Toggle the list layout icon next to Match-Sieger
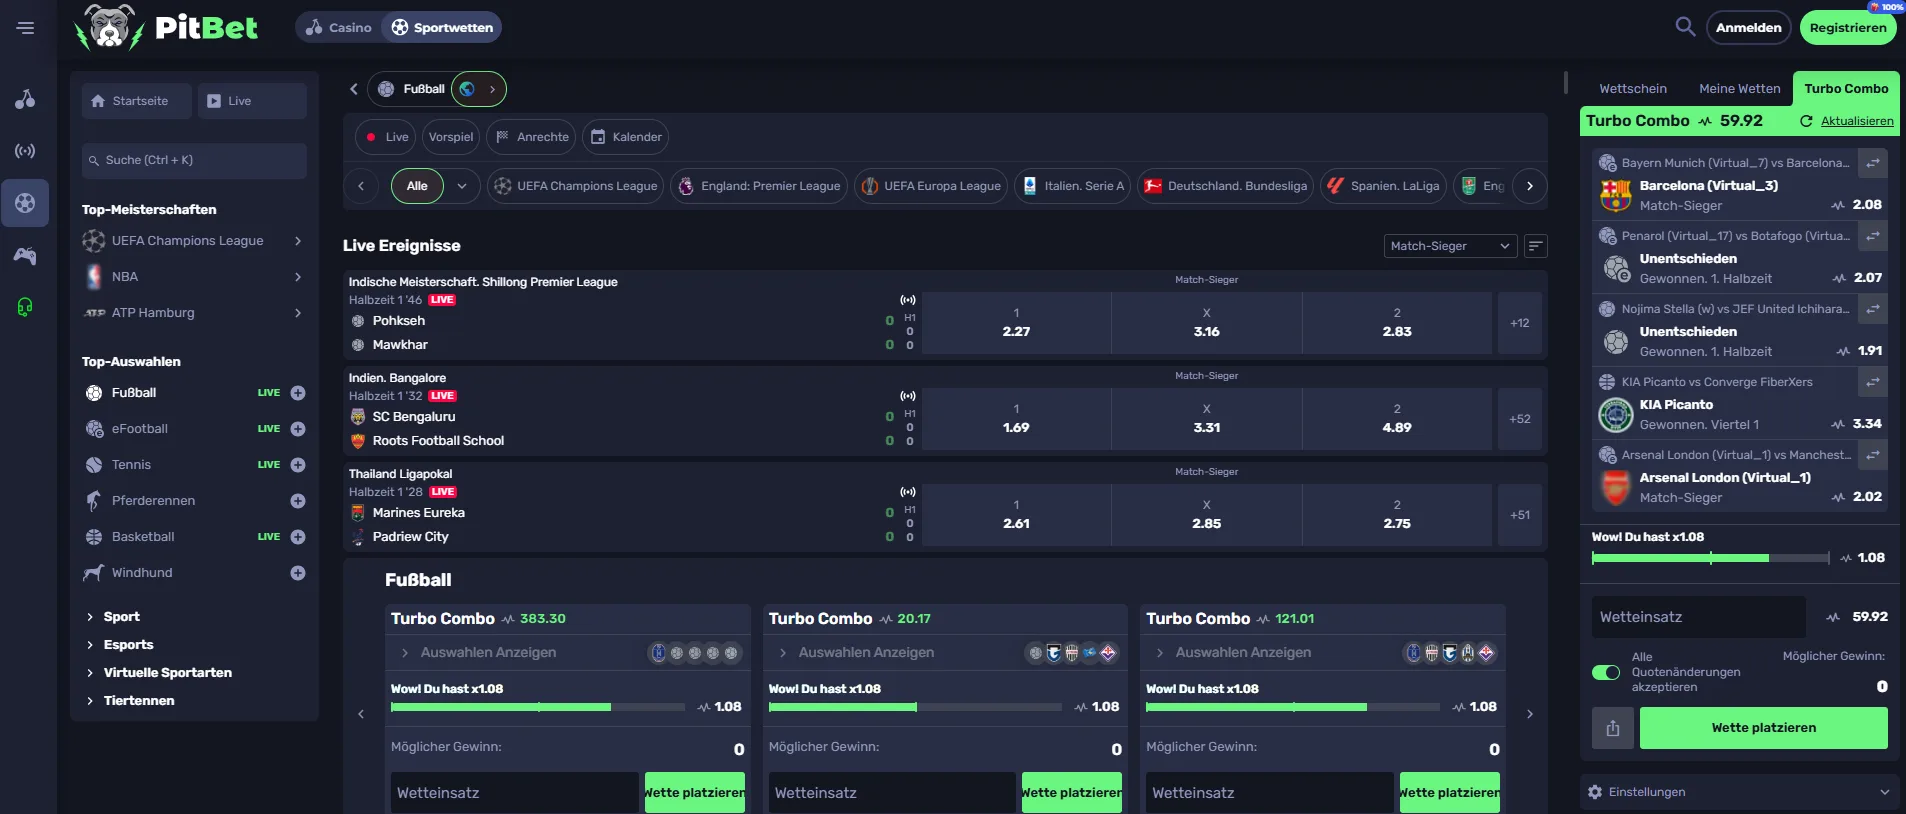Viewport: 1906px width, 814px height. tap(1536, 246)
